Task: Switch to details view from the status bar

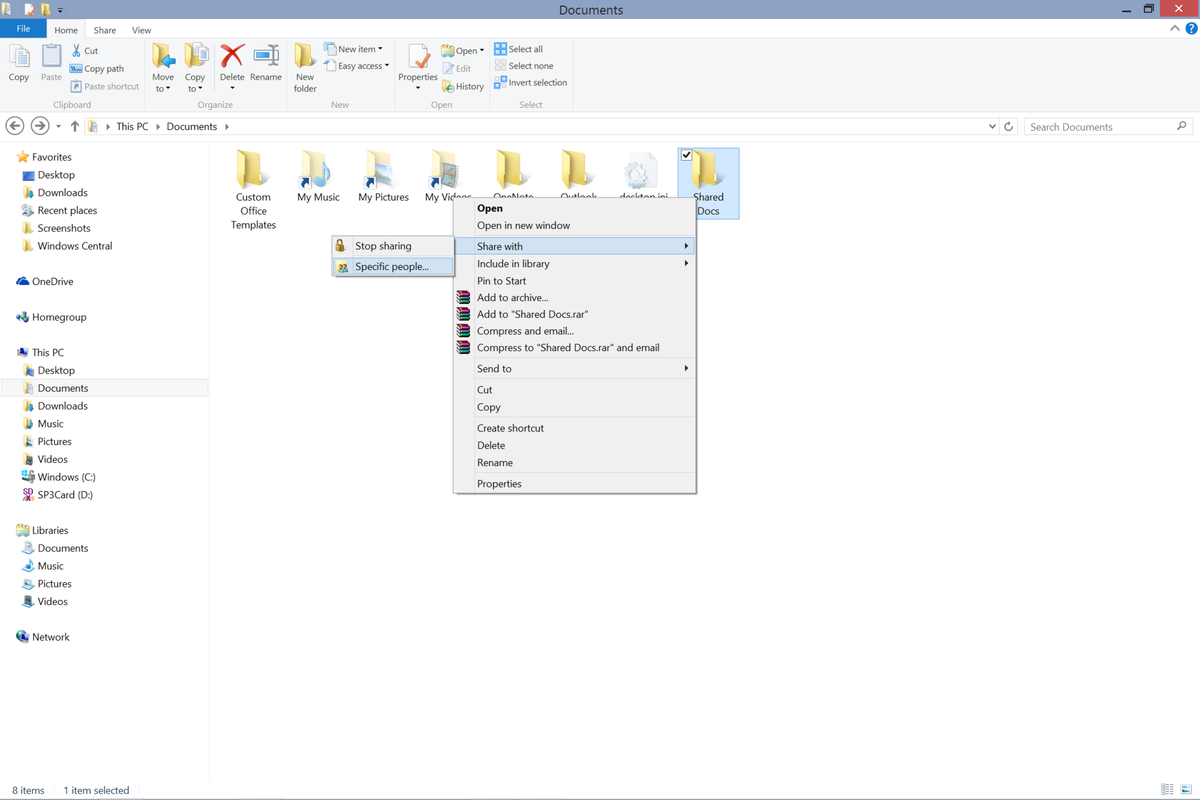Action: tap(1166, 790)
